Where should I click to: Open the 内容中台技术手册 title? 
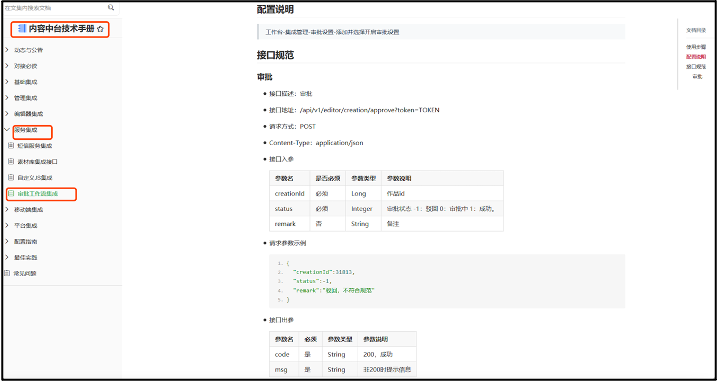coord(61,29)
